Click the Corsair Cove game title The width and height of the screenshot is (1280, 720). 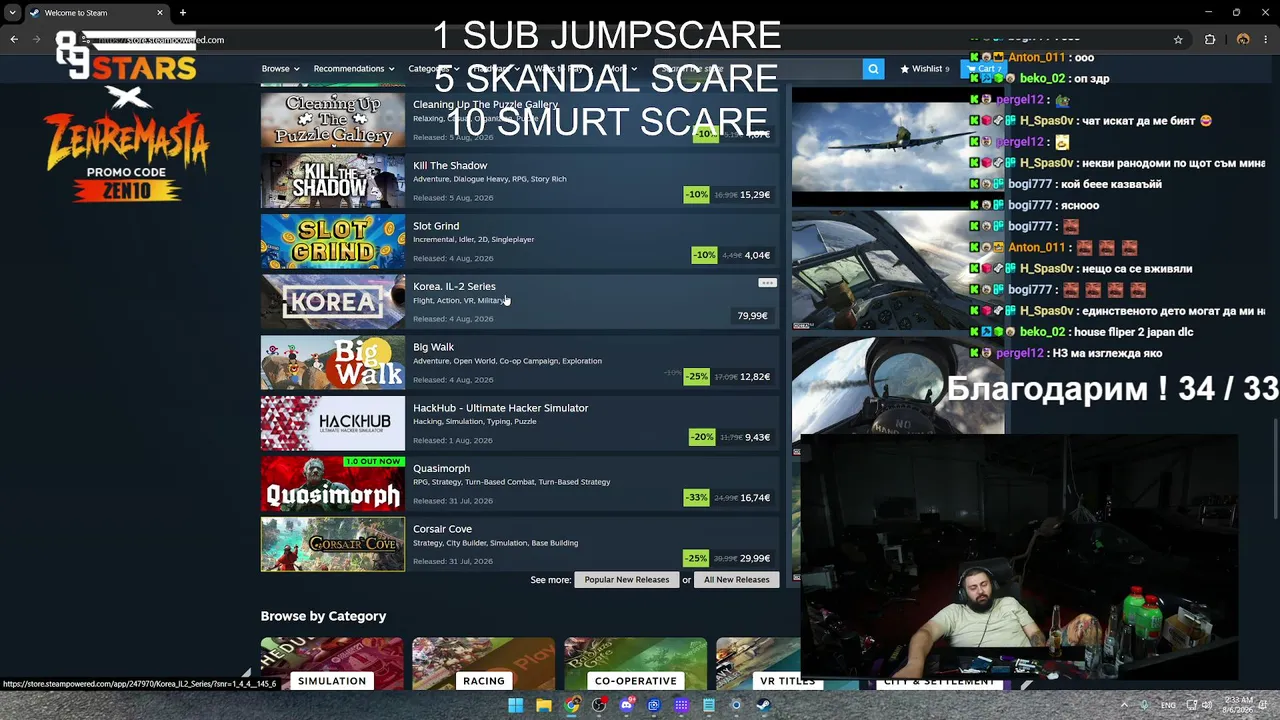[x=442, y=529]
